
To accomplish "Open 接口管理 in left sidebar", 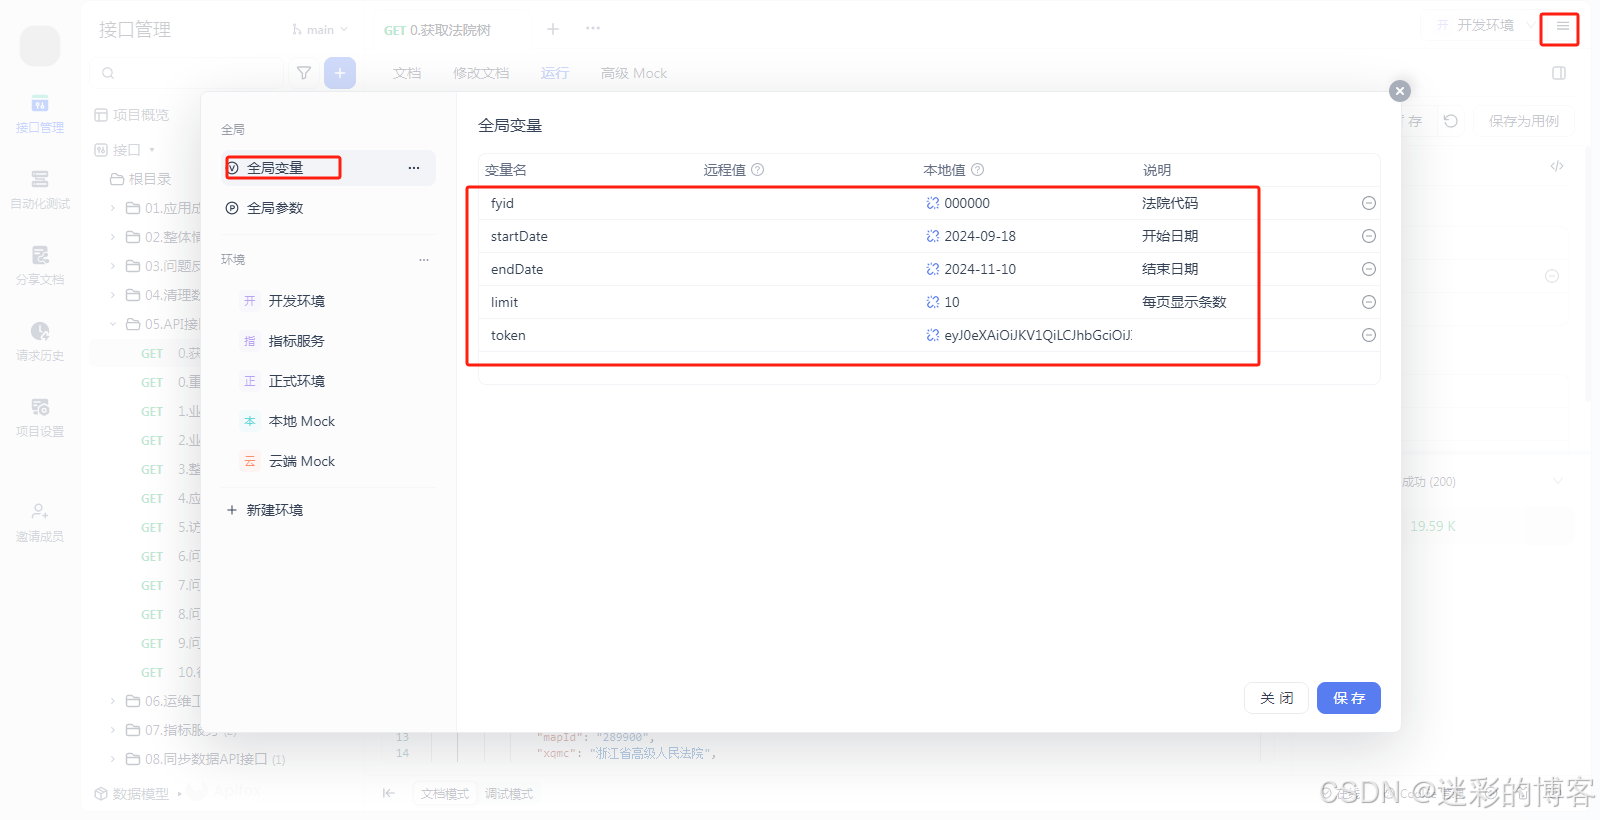I will point(40,114).
